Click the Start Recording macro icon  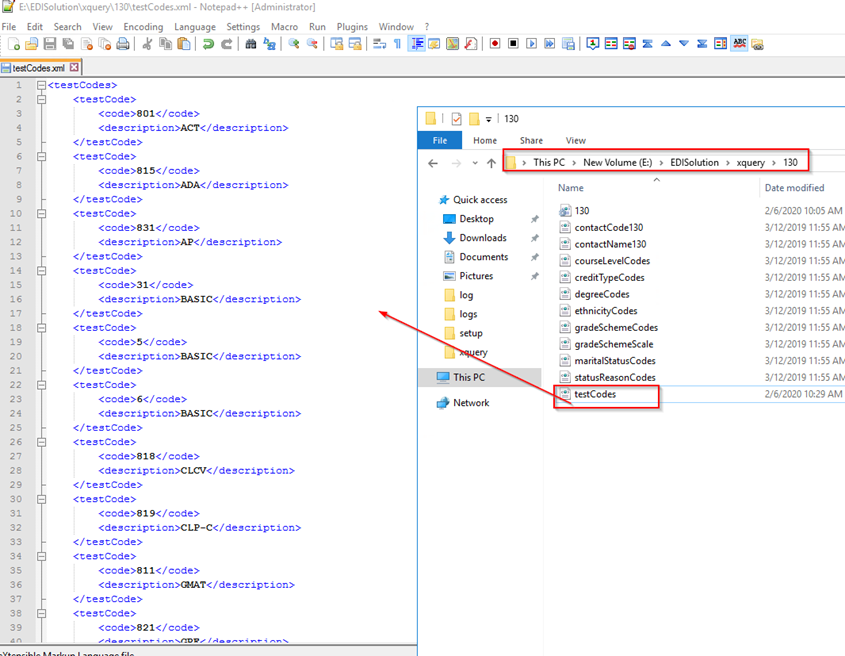[x=495, y=44]
